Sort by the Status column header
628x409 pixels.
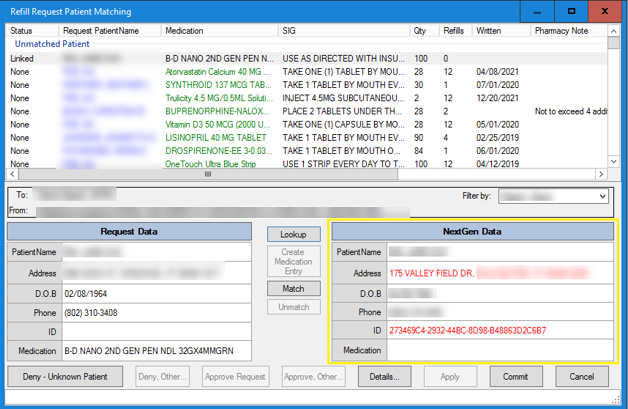32,31
